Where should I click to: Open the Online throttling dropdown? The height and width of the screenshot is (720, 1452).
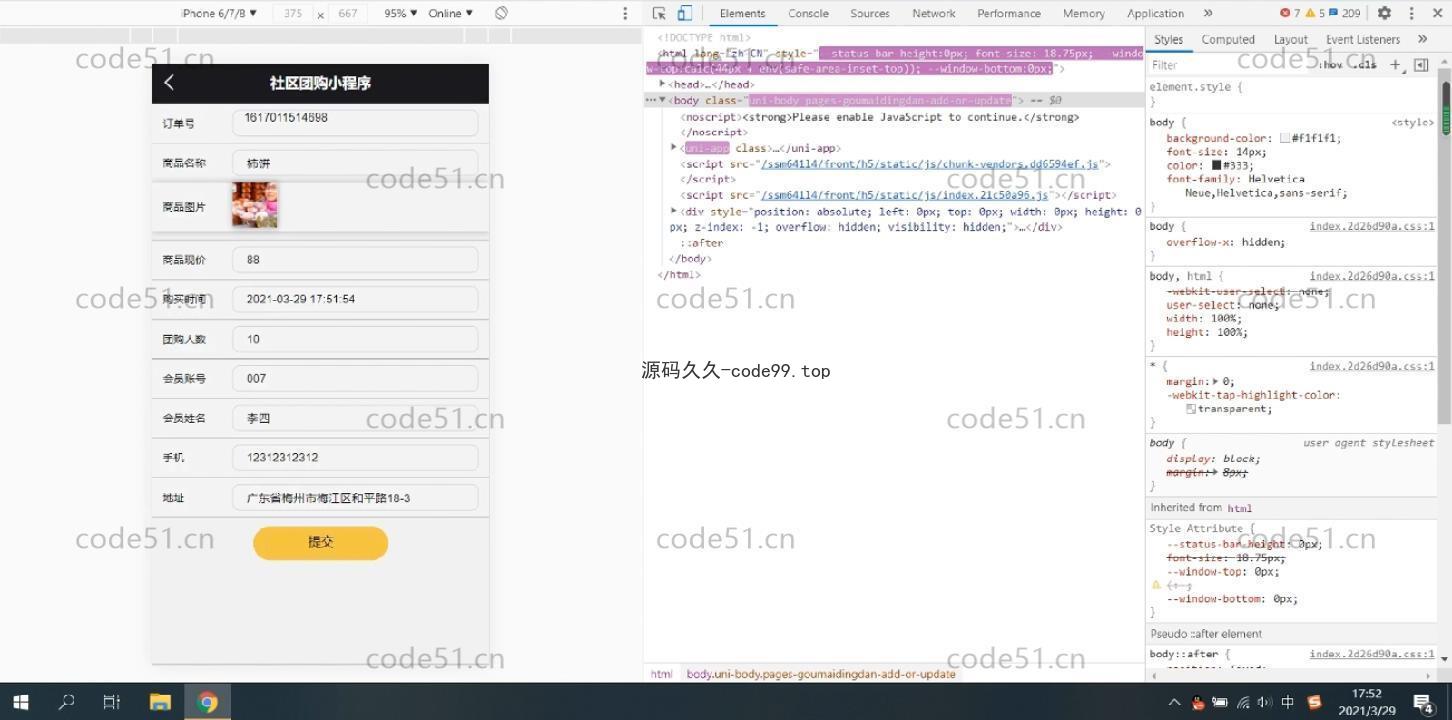[451, 13]
